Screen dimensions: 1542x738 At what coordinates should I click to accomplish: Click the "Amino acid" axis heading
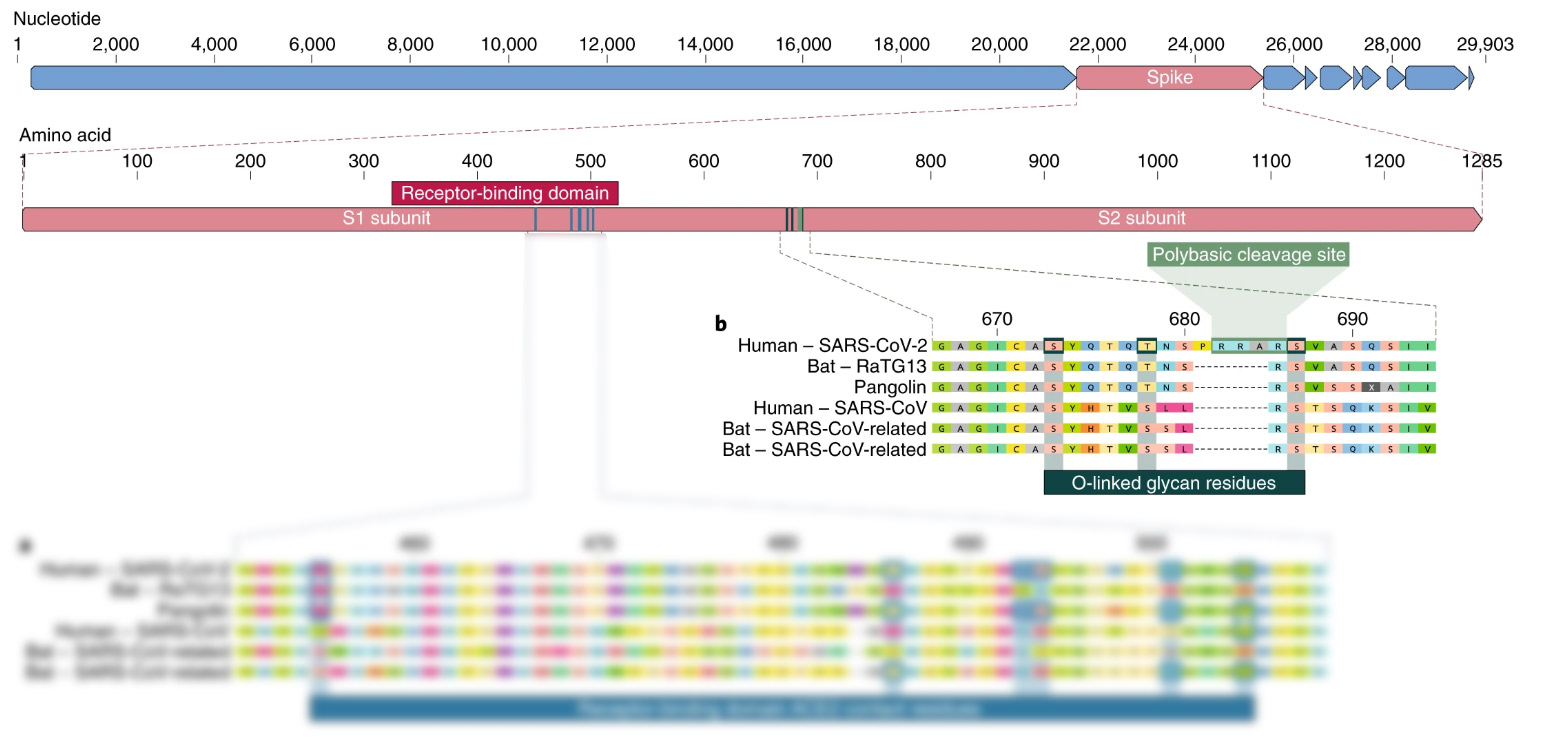tap(65, 134)
